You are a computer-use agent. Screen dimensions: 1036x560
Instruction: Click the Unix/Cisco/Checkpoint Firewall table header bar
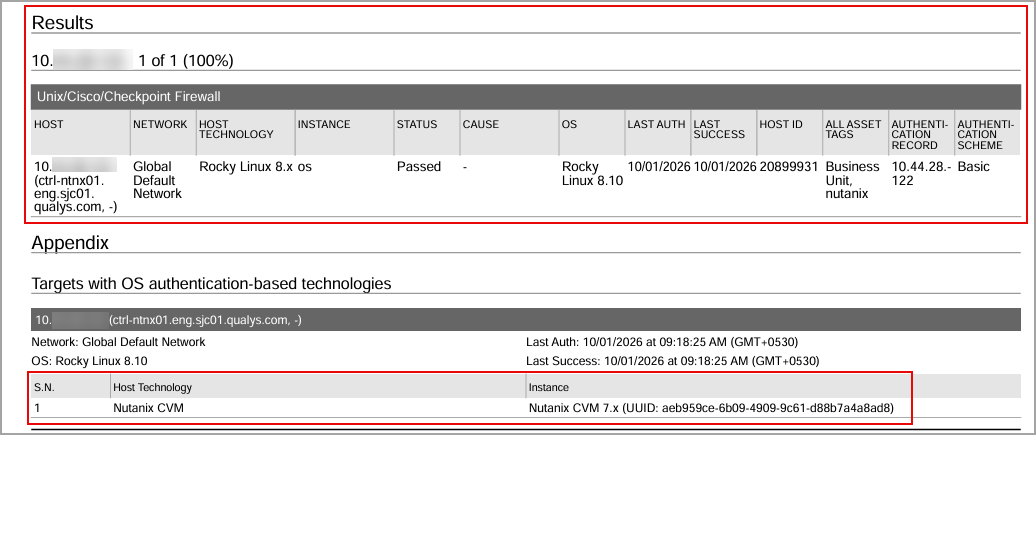[525, 96]
